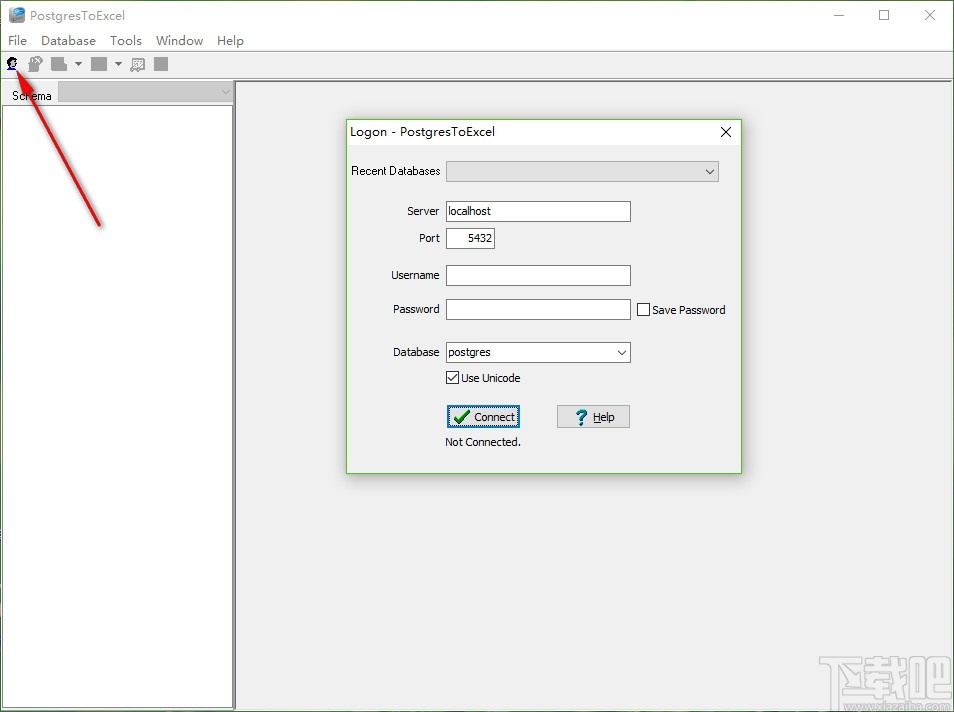The width and height of the screenshot is (954, 712).
Task: Open the Tools menu
Action: (125, 41)
